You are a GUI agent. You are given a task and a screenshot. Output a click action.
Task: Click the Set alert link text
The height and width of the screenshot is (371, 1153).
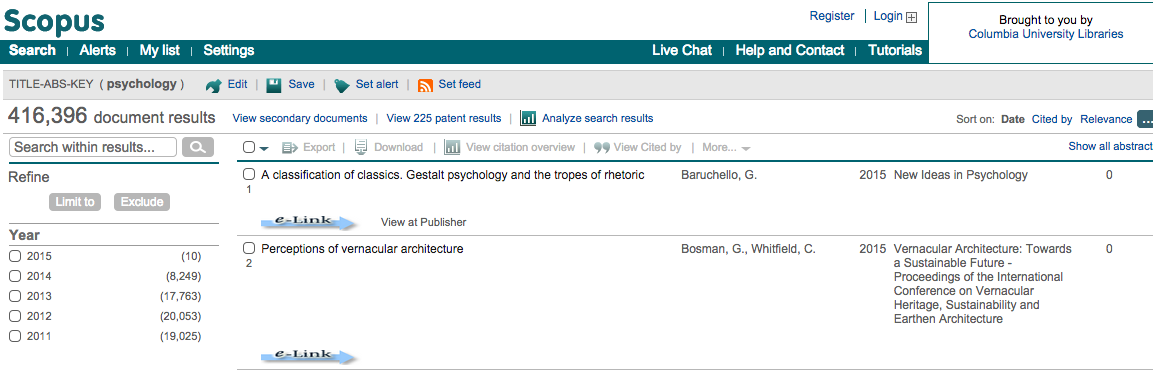377,84
